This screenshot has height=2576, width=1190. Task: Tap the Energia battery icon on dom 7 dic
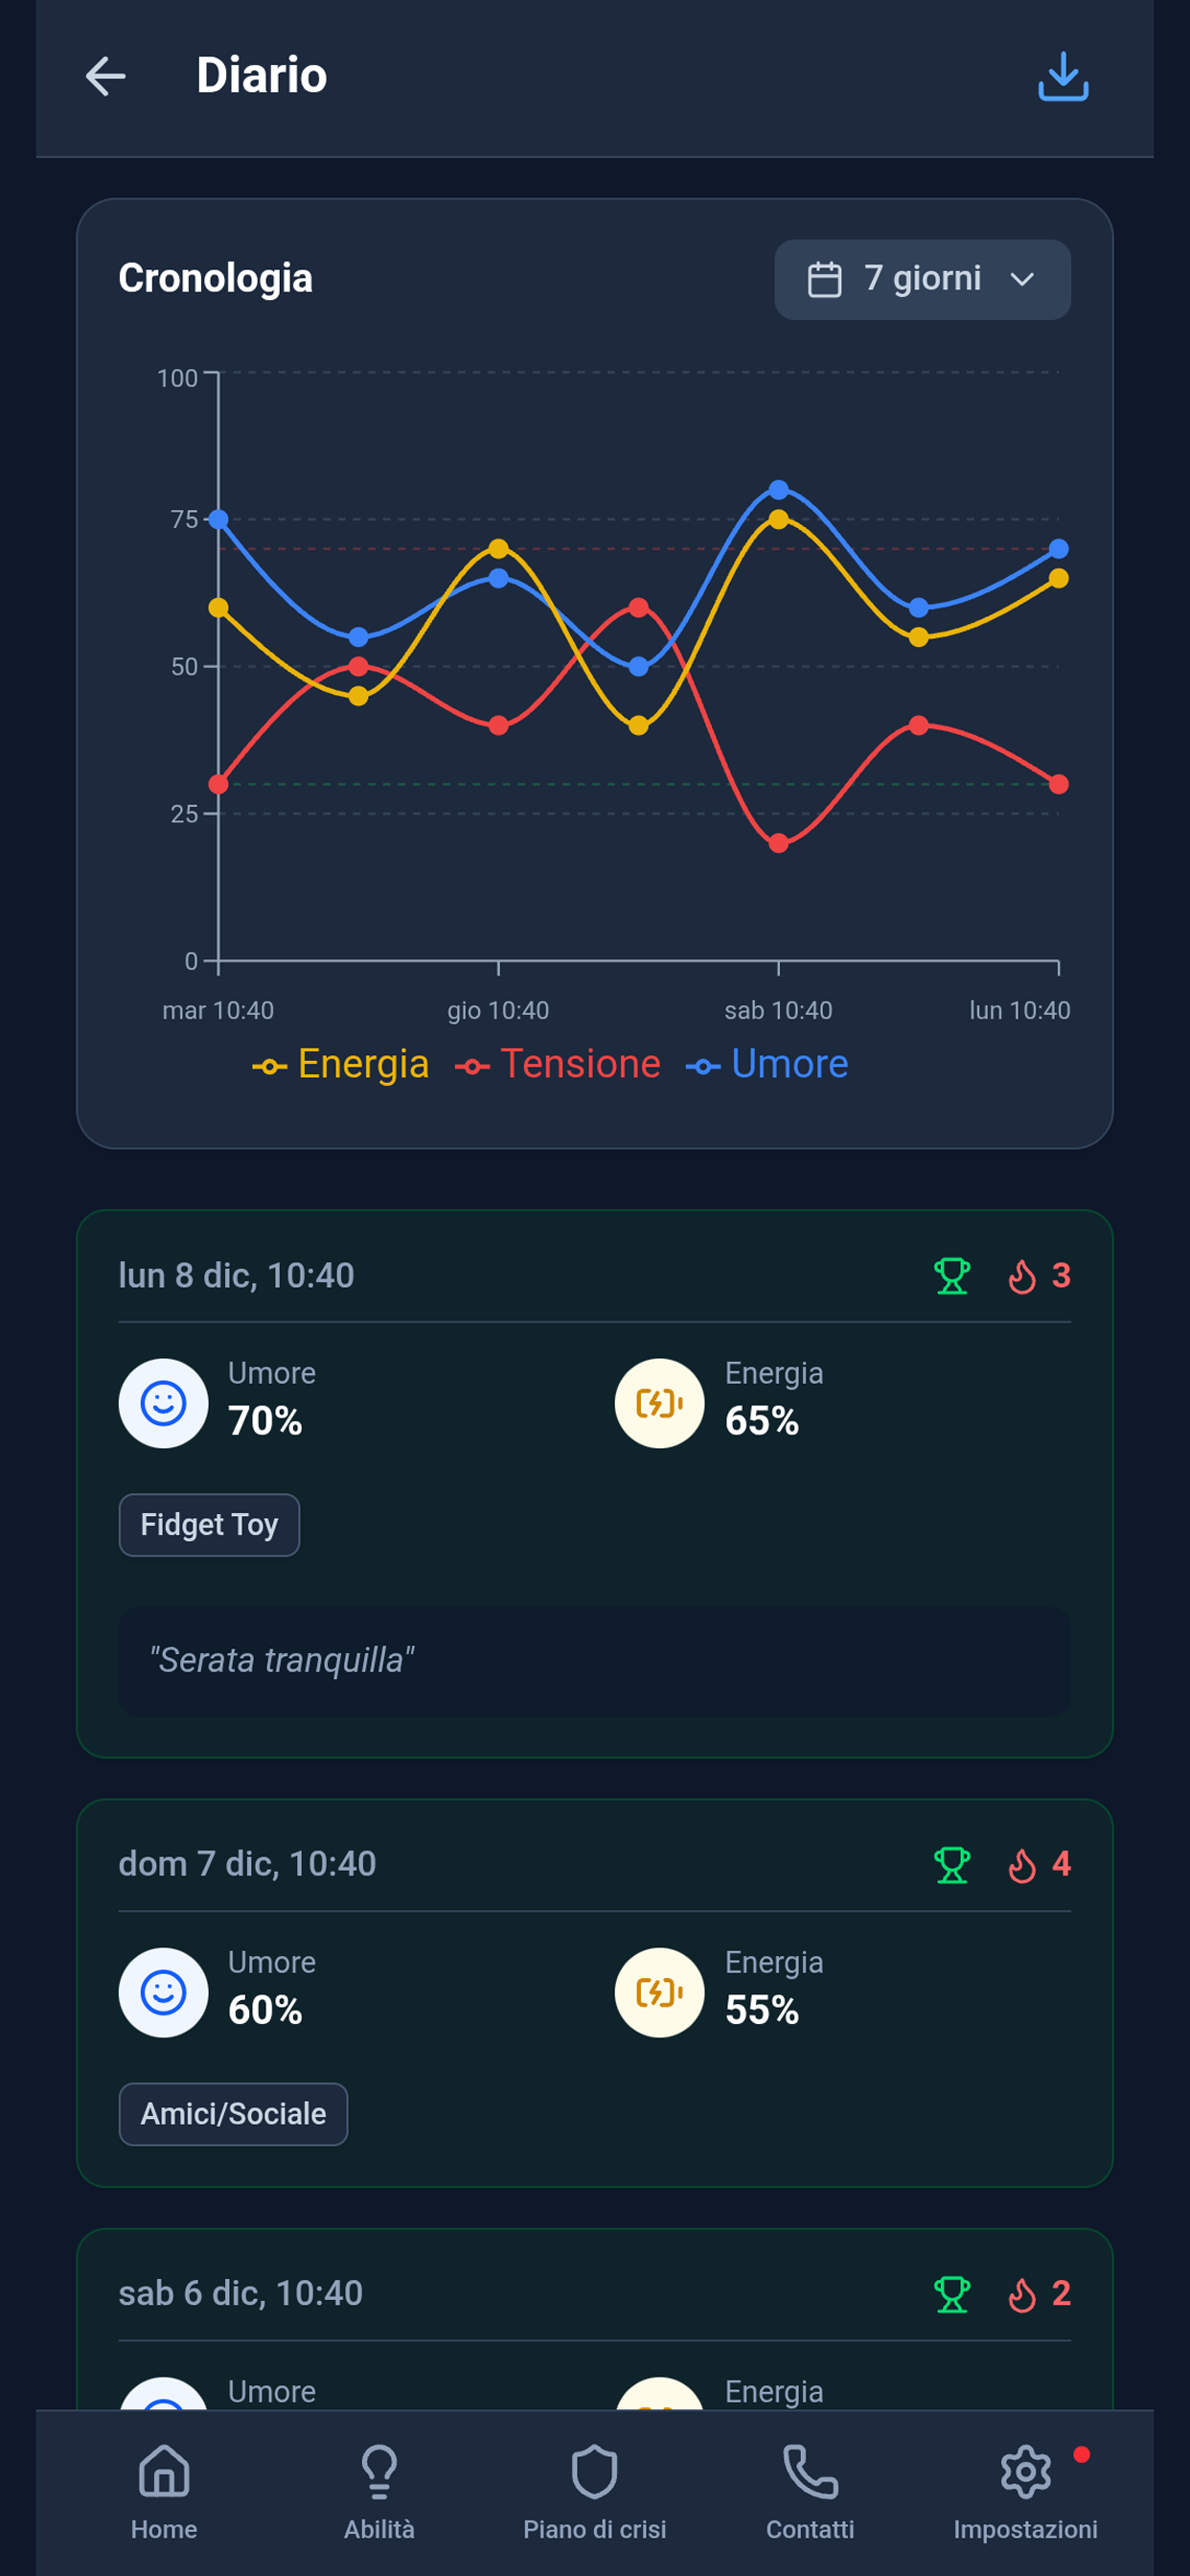tap(659, 1992)
